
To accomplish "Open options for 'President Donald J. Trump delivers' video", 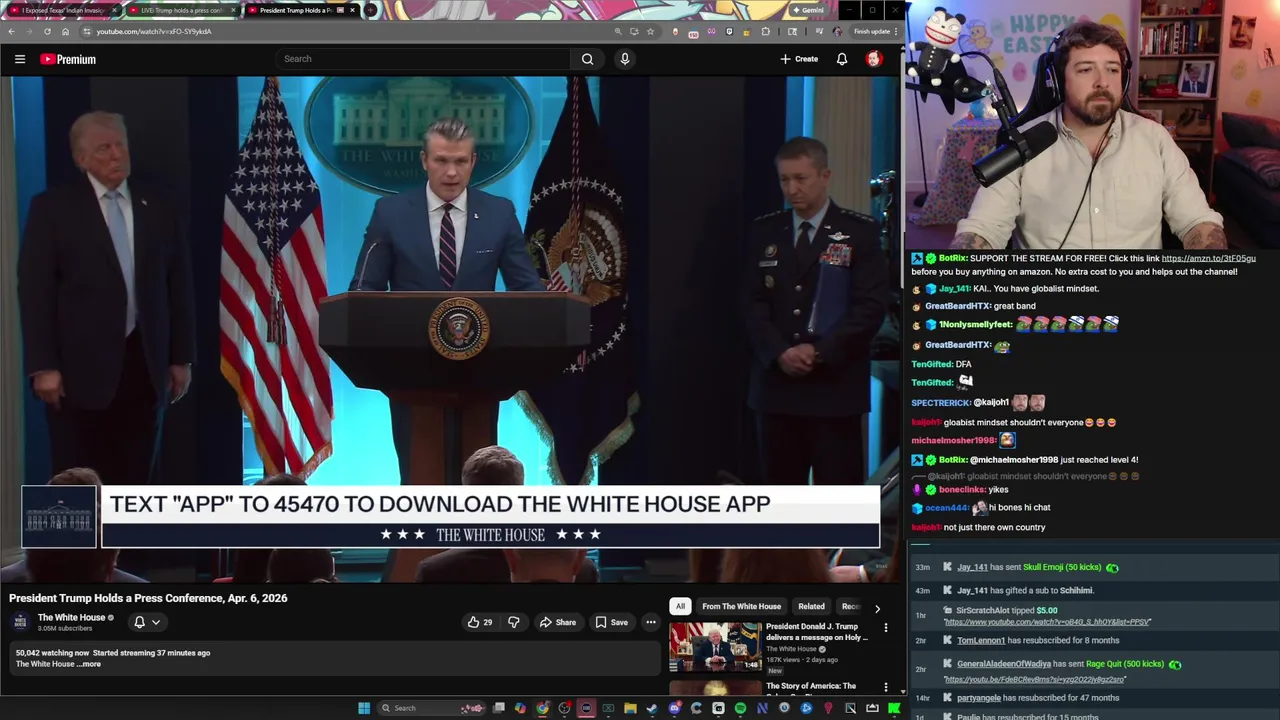I will [x=885, y=628].
